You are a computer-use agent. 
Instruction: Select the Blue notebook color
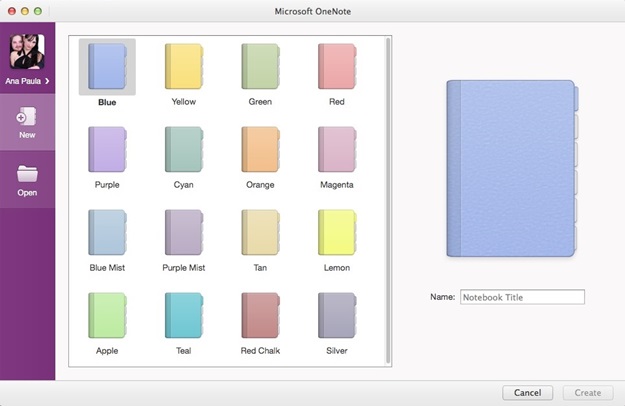pos(107,67)
